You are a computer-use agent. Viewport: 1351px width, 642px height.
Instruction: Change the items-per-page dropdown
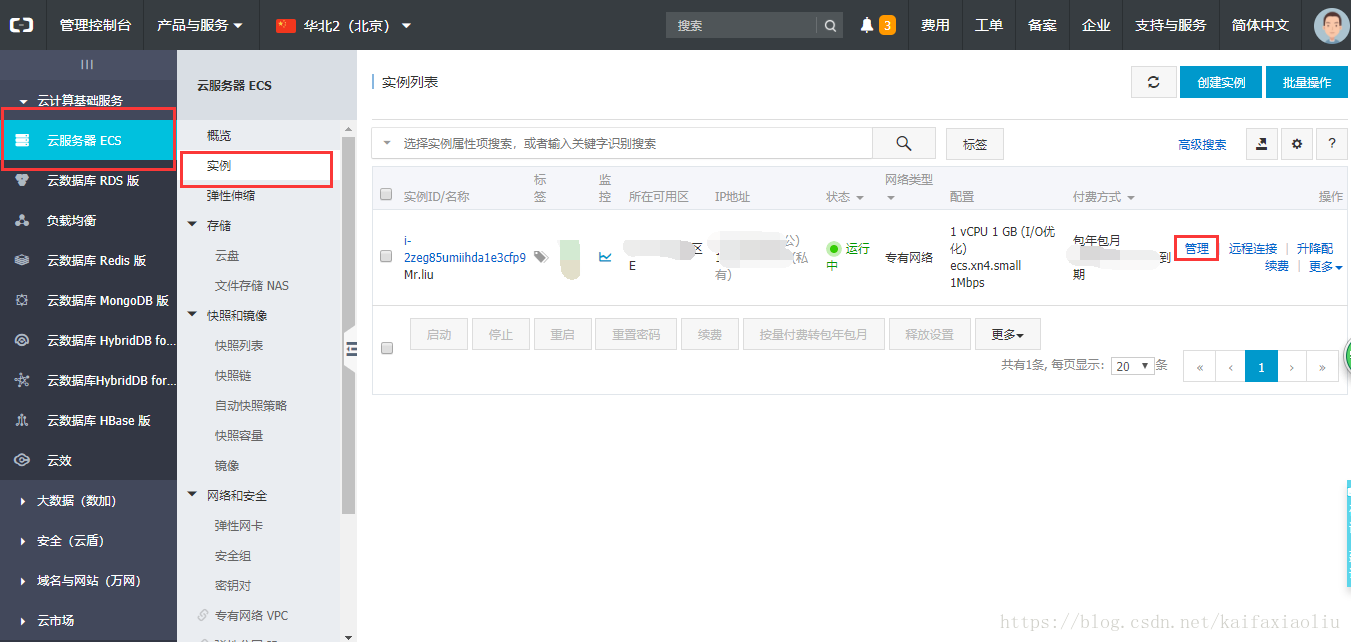click(x=1133, y=366)
